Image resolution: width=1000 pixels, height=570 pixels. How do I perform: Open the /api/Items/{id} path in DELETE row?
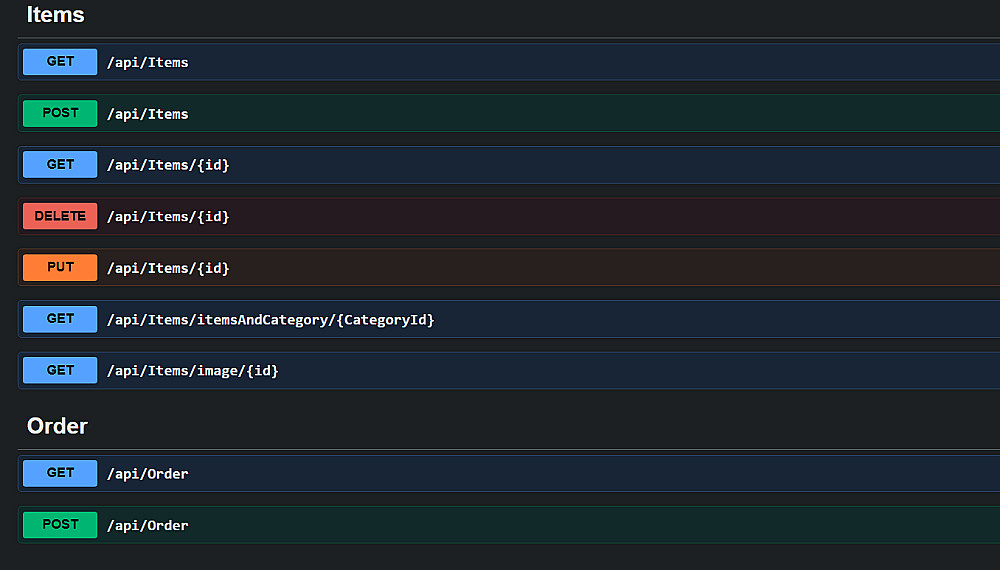(x=168, y=216)
